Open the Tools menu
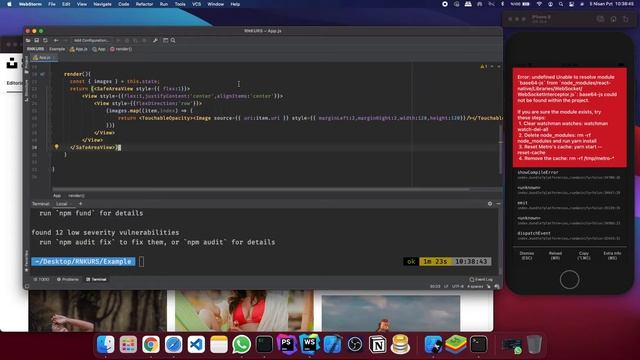Screen dimensions: 640x360 coord(180,4)
